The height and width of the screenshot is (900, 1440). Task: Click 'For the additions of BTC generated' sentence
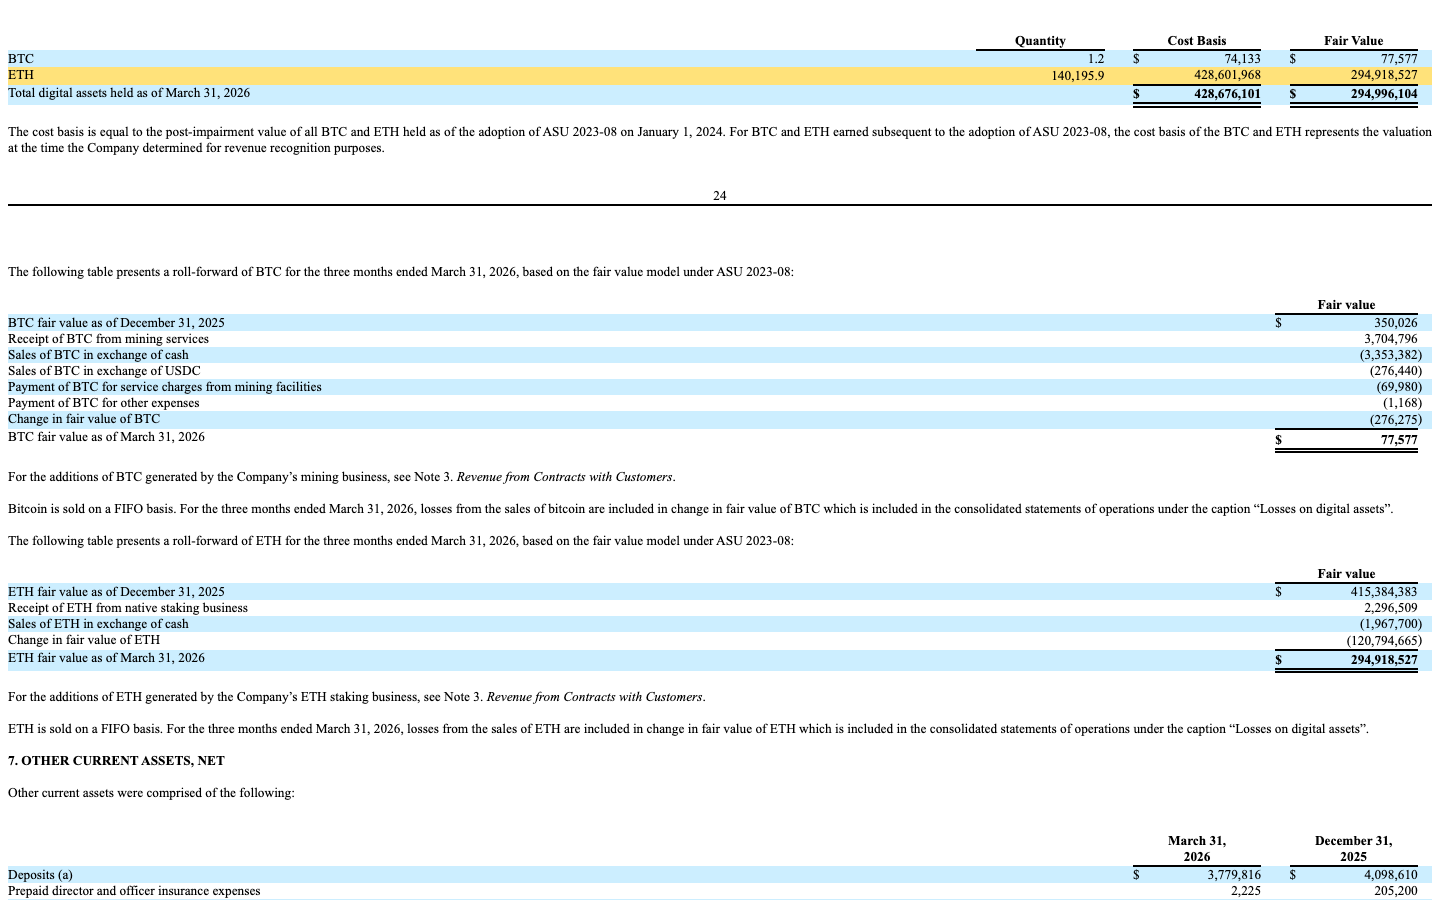tap(341, 477)
